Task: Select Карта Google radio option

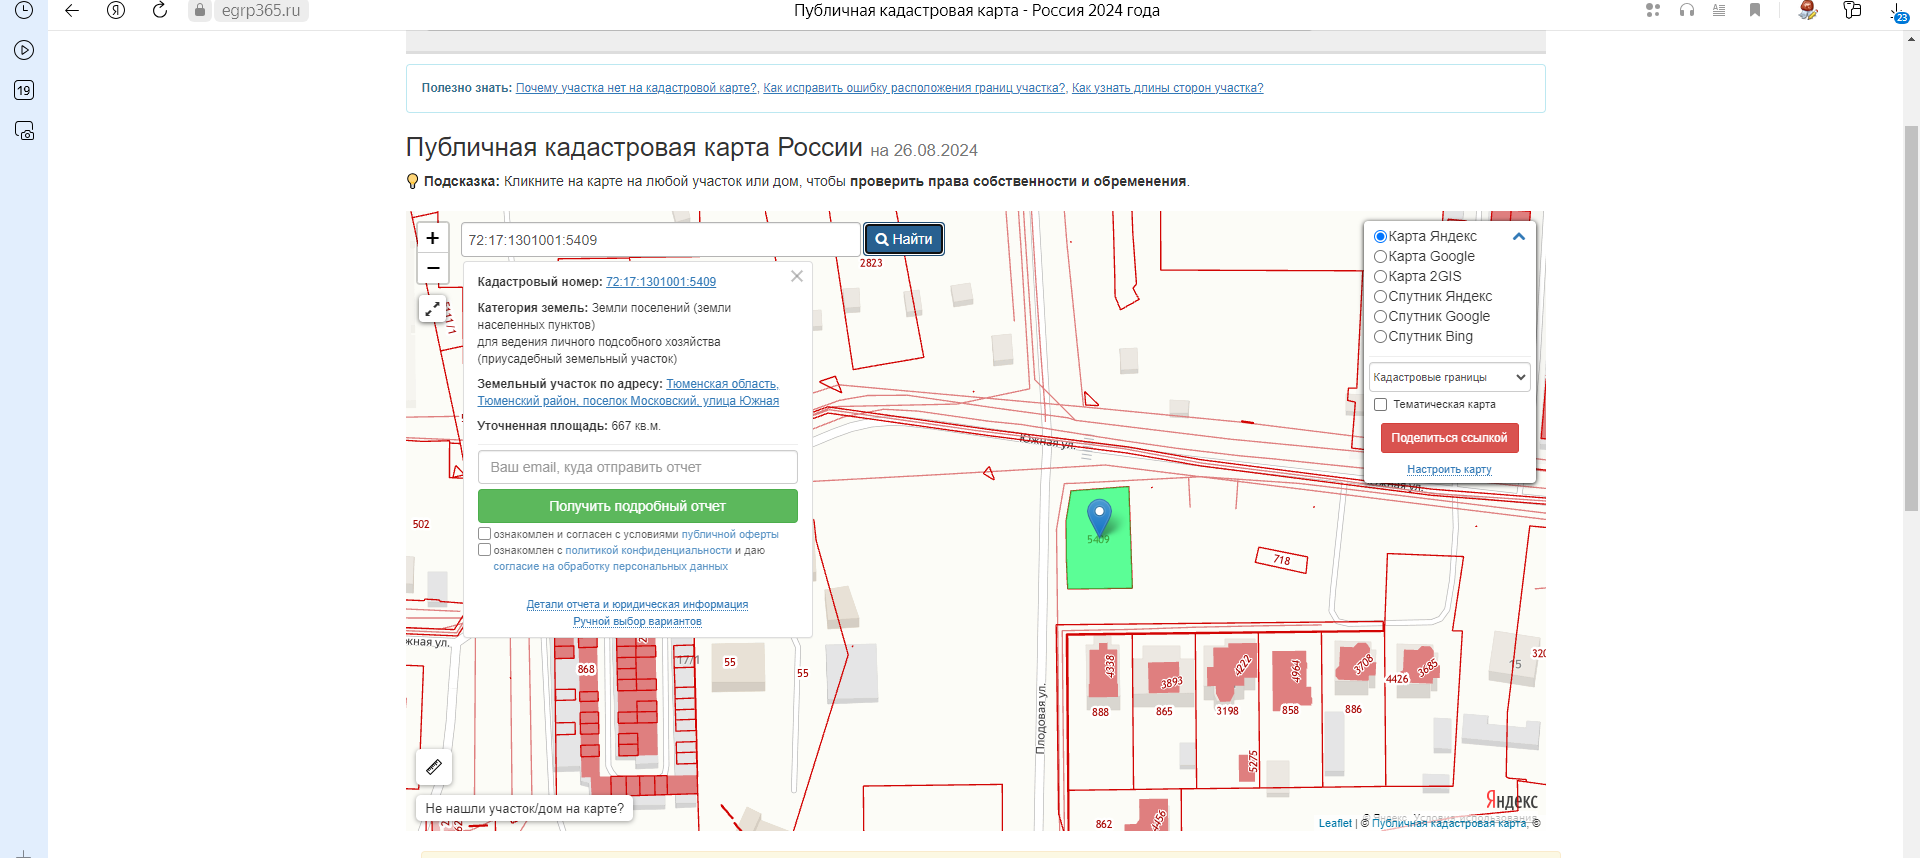Action: point(1380,257)
